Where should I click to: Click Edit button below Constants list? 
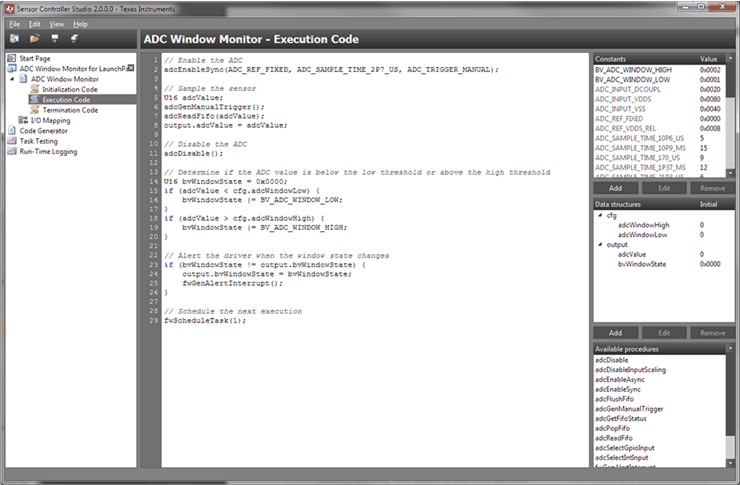pos(664,188)
